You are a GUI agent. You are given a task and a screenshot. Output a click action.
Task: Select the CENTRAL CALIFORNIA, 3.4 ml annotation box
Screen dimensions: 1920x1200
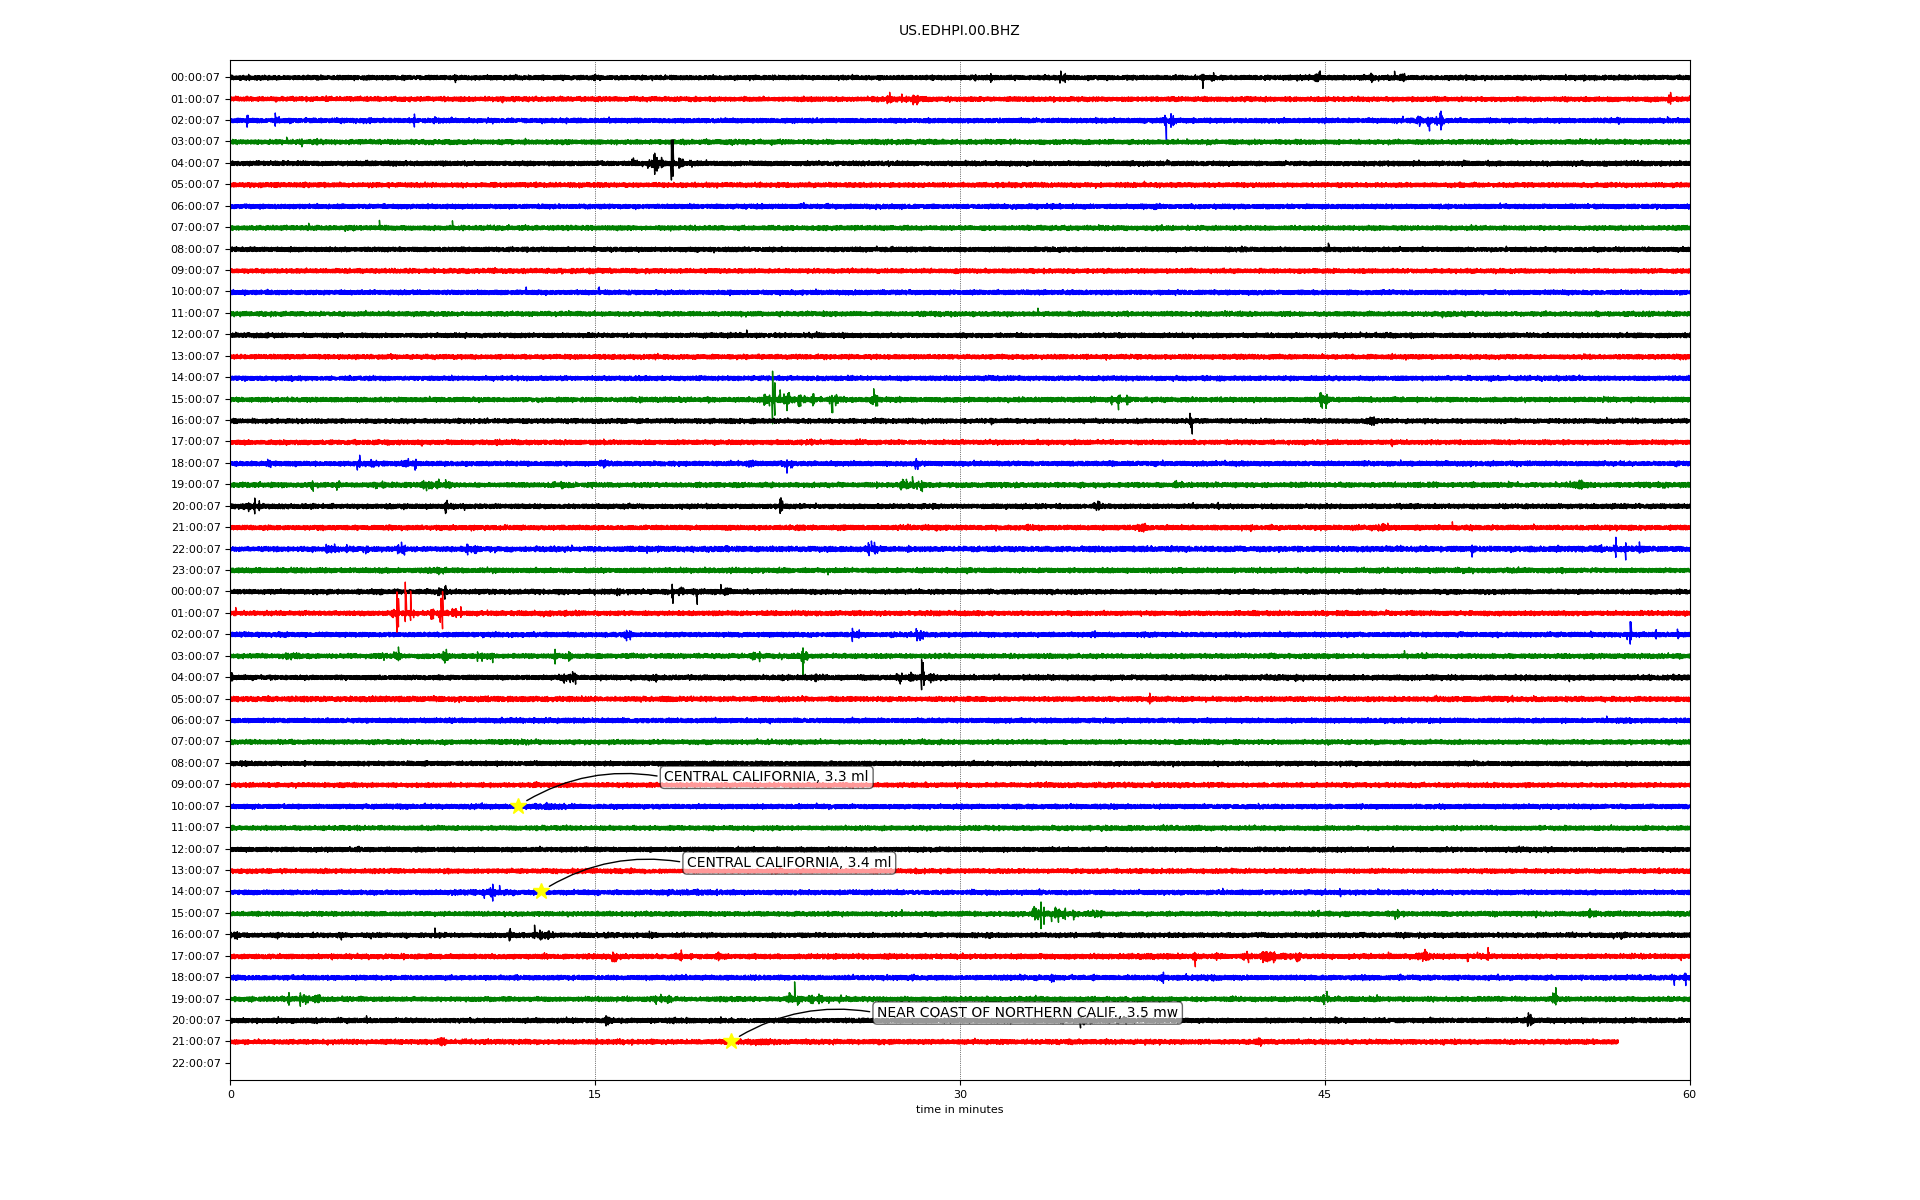[x=789, y=863]
